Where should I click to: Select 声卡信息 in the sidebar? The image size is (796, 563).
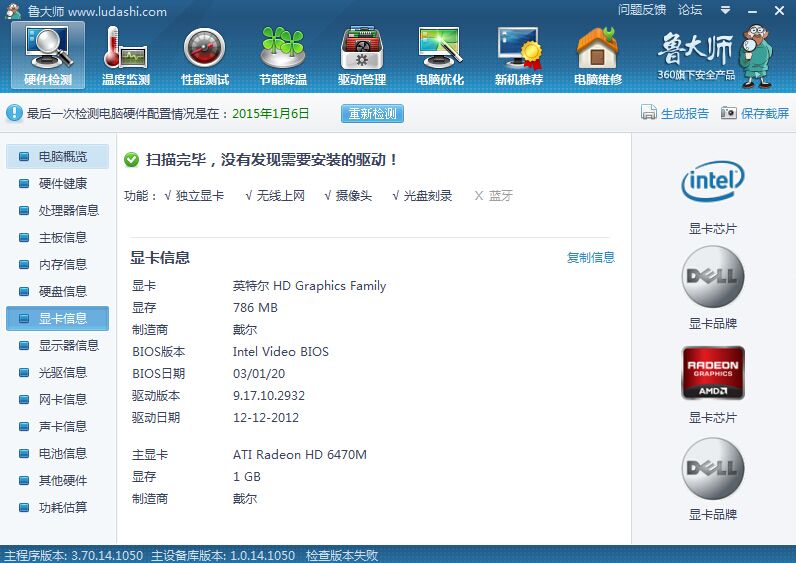coord(57,426)
